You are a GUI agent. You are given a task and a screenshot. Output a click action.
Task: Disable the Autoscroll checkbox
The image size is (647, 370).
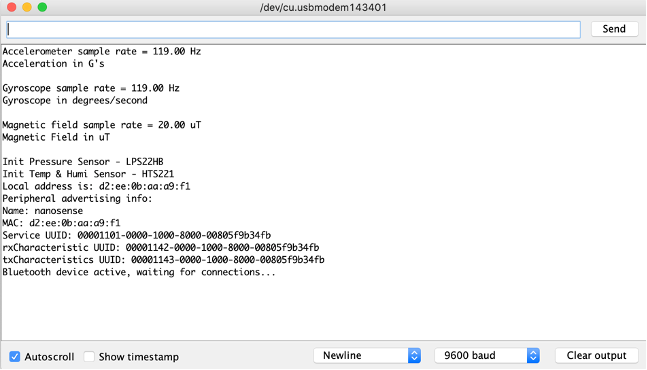14,356
